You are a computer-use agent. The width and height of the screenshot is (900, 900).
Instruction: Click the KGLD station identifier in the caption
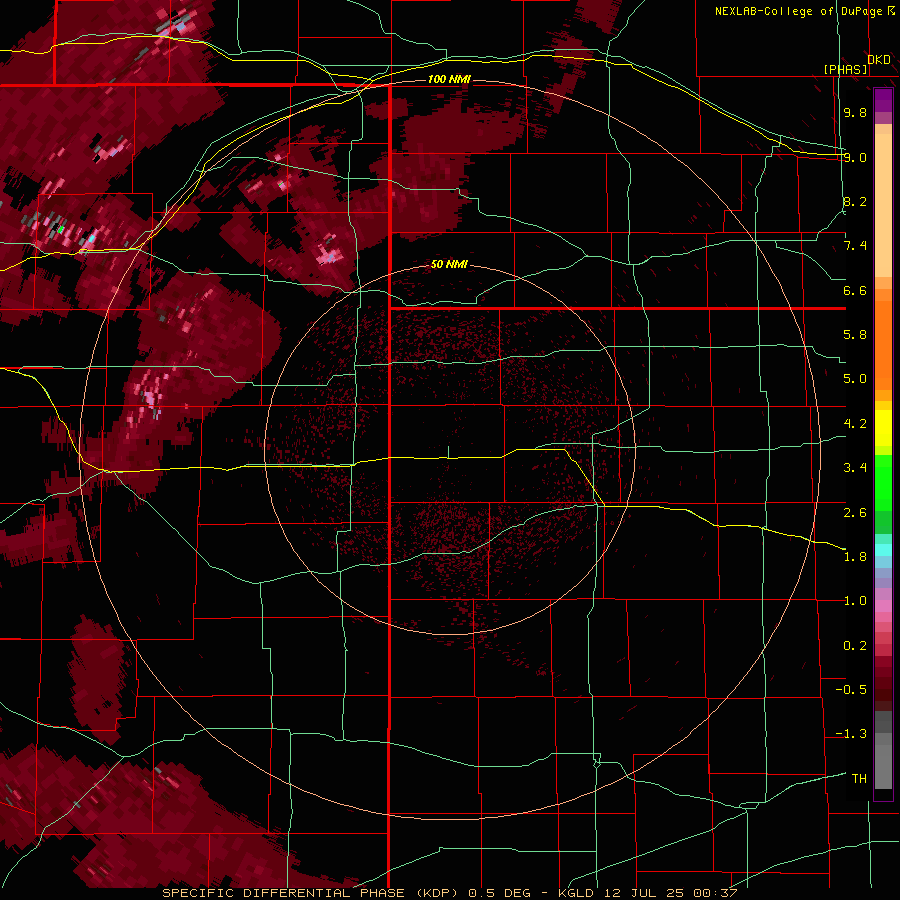(577, 893)
